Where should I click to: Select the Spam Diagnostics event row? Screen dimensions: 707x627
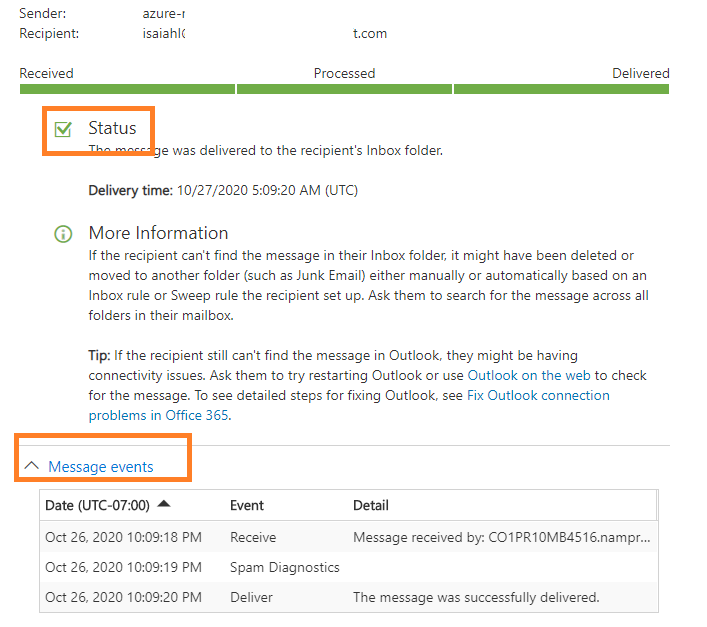(349, 567)
